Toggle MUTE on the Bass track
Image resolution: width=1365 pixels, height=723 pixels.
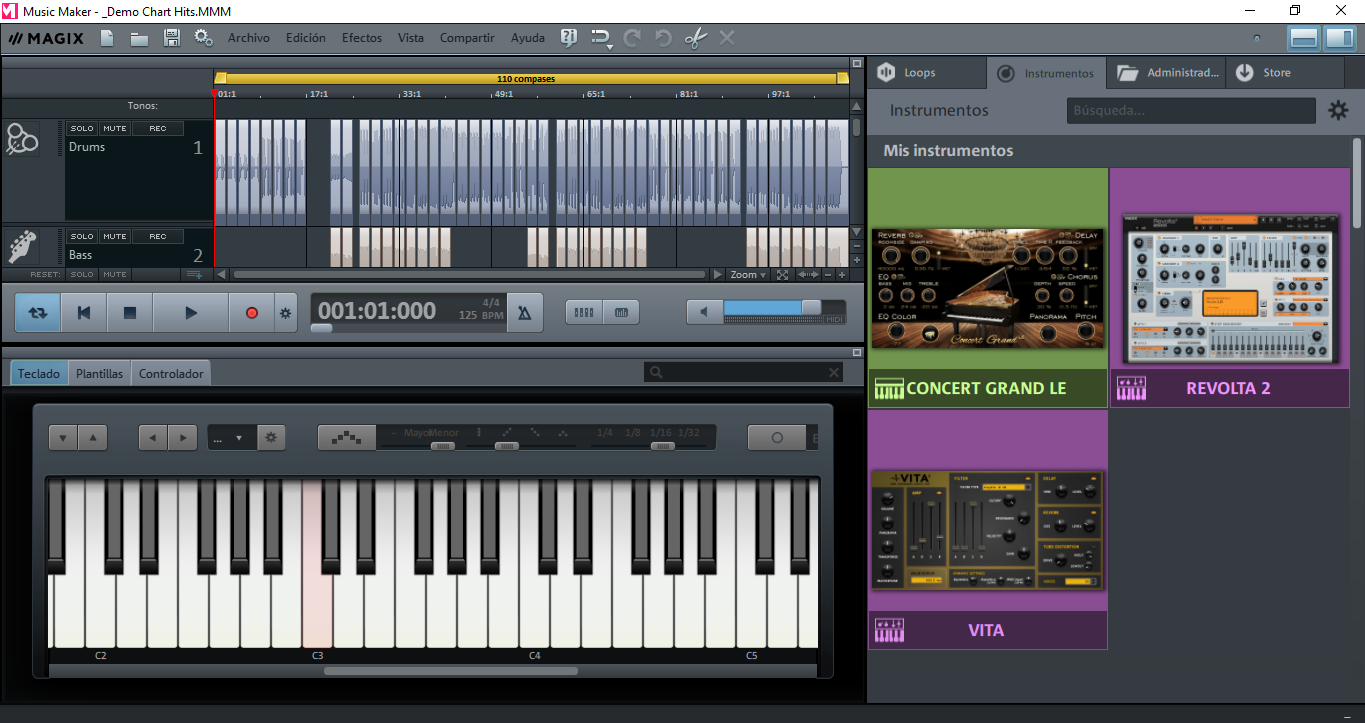pos(115,237)
